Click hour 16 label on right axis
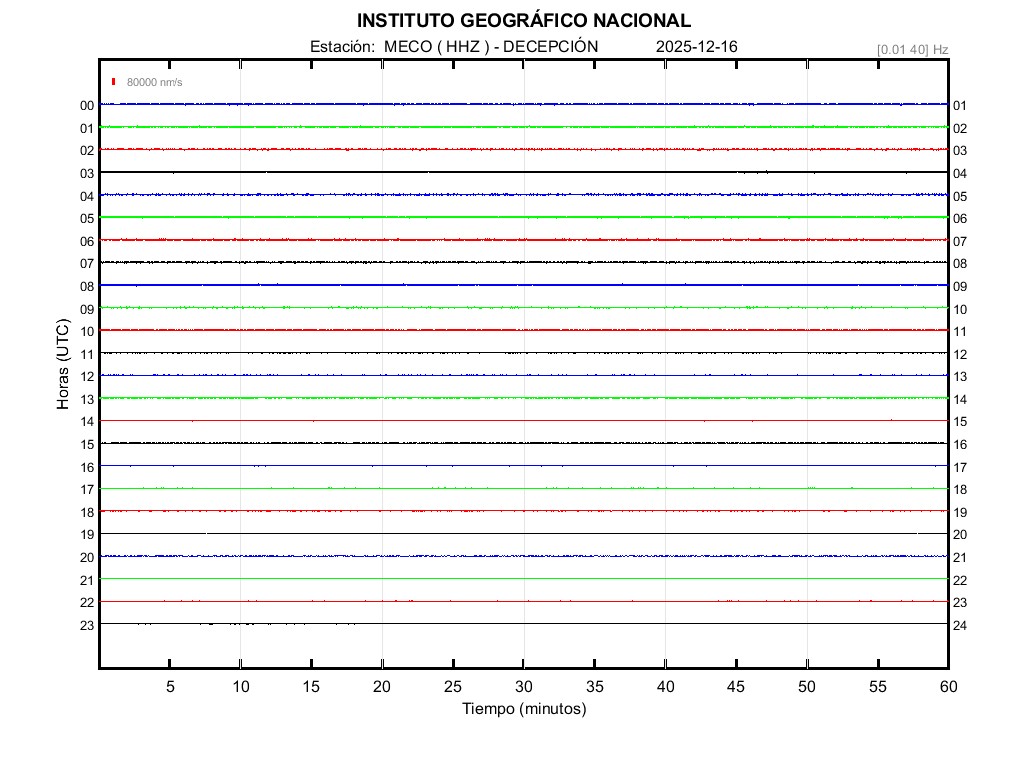1024x768 pixels. coord(960,444)
